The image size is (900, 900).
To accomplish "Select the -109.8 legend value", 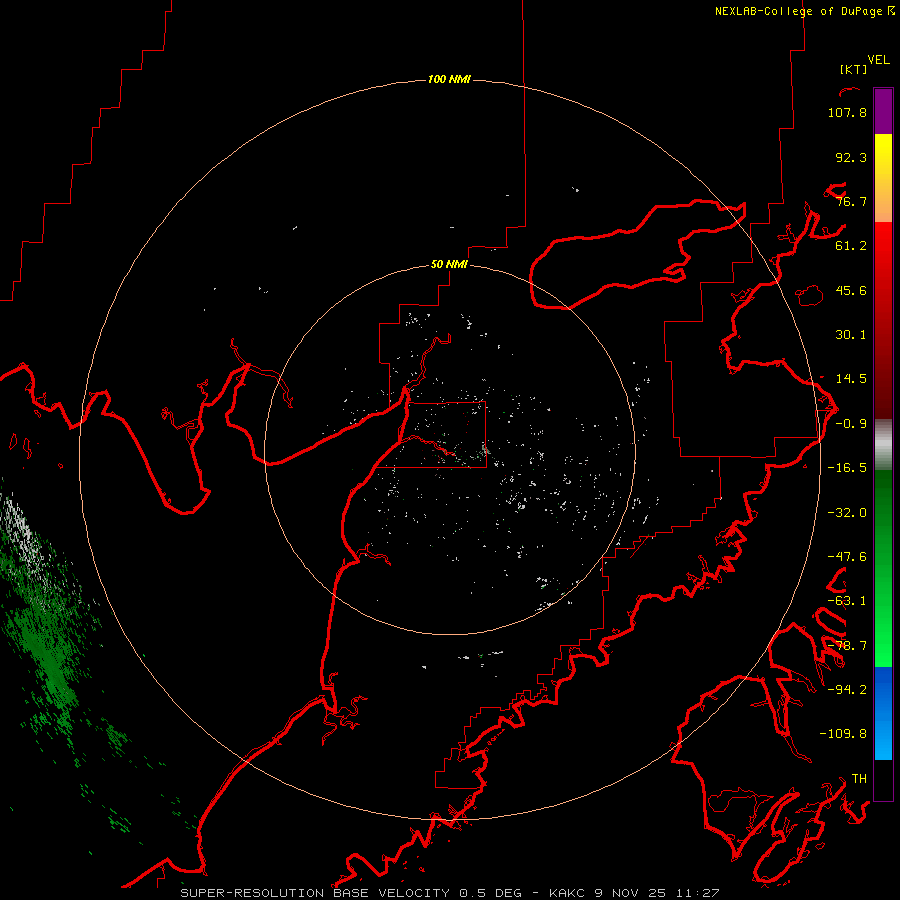I will click(x=843, y=734).
